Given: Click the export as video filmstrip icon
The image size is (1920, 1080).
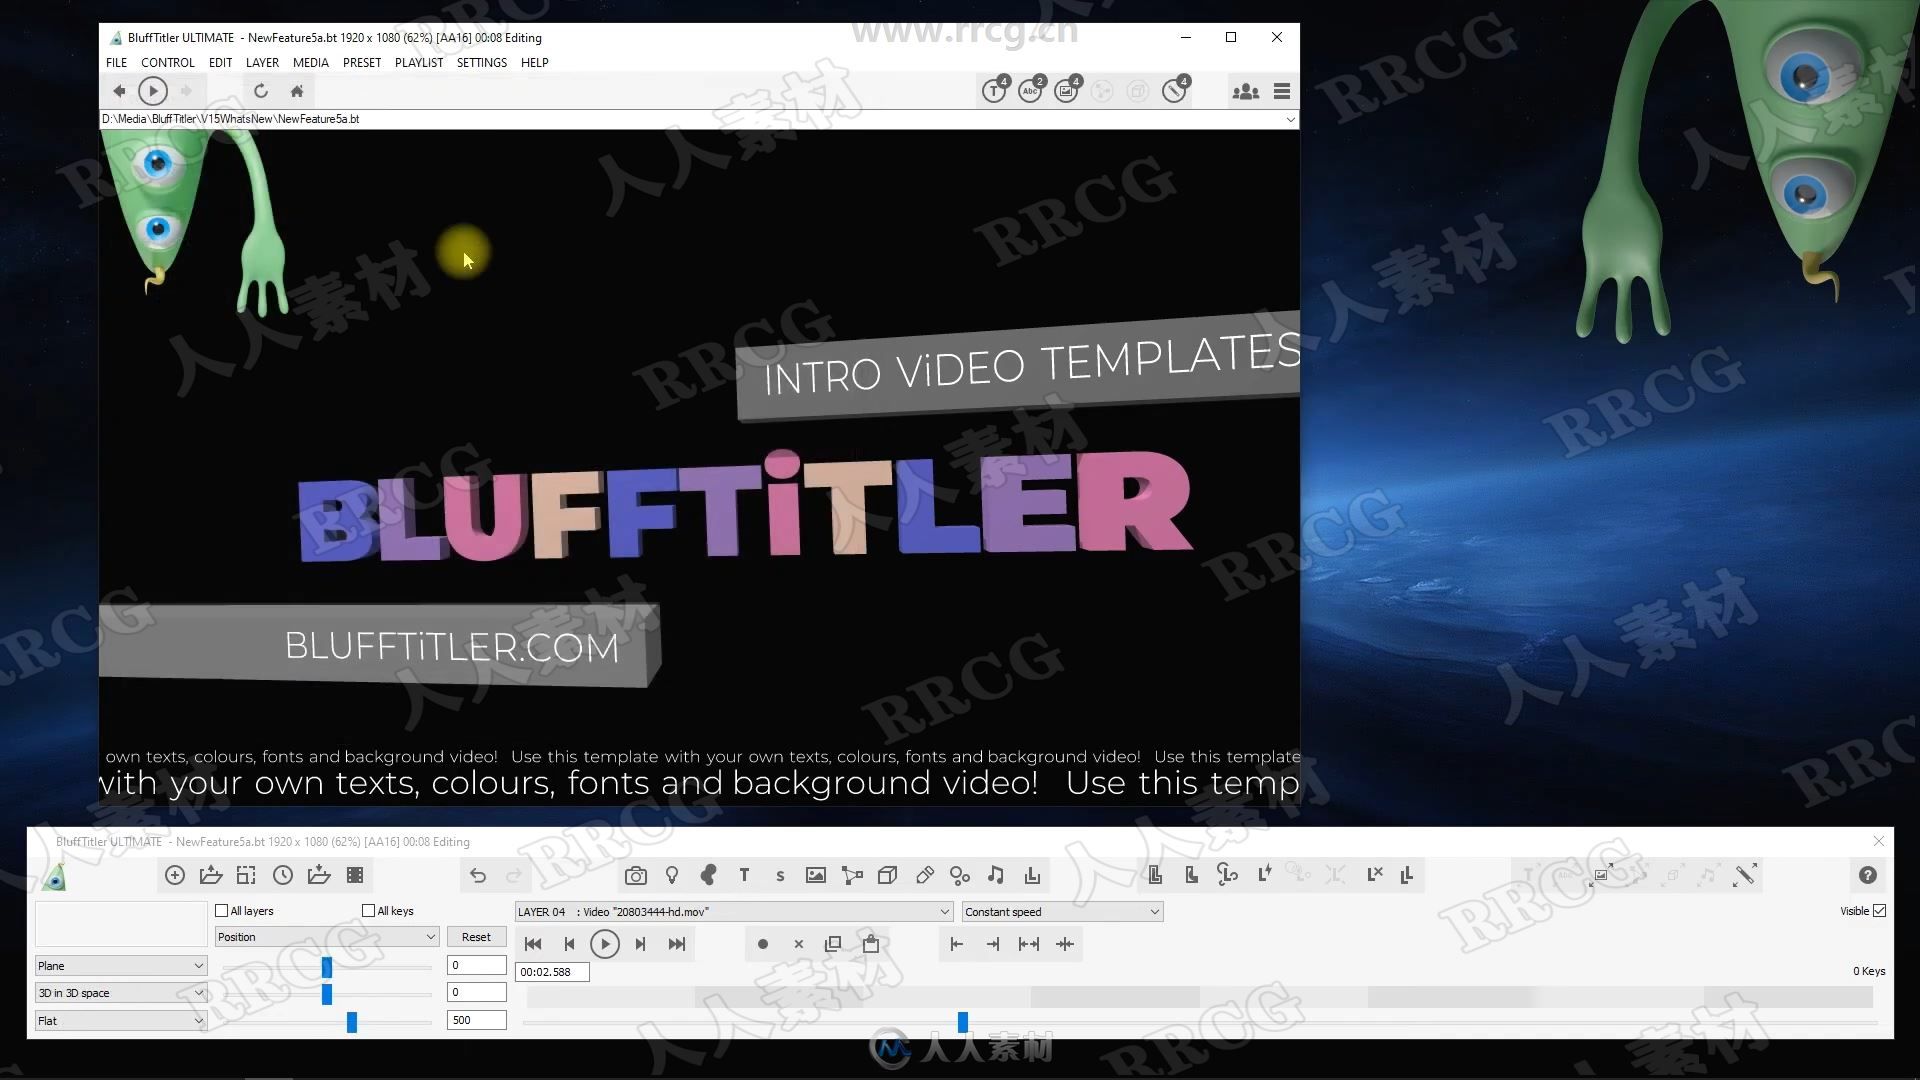Looking at the screenshot, I should (x=355, y=876).
